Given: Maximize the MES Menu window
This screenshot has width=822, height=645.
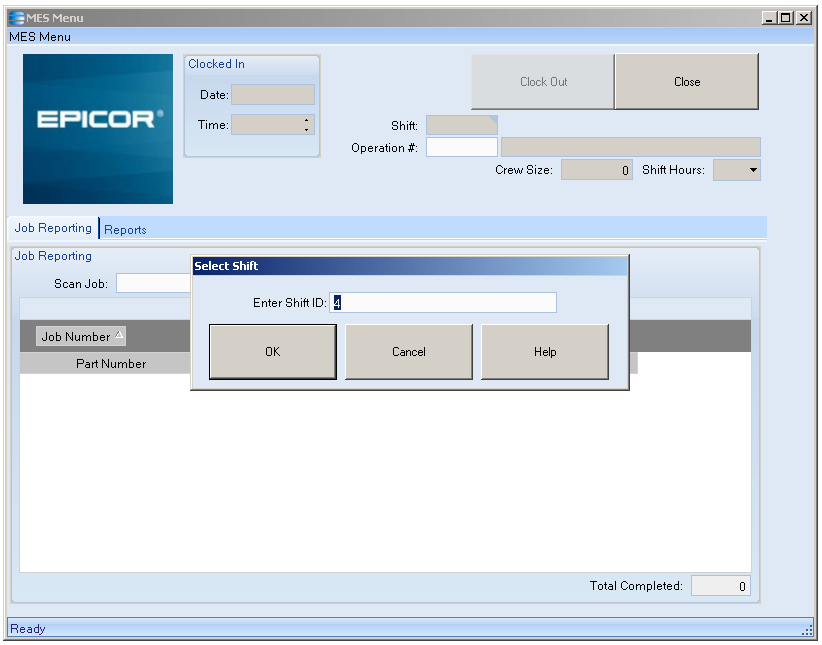Looking at the screenshot, I should (785, 18).
